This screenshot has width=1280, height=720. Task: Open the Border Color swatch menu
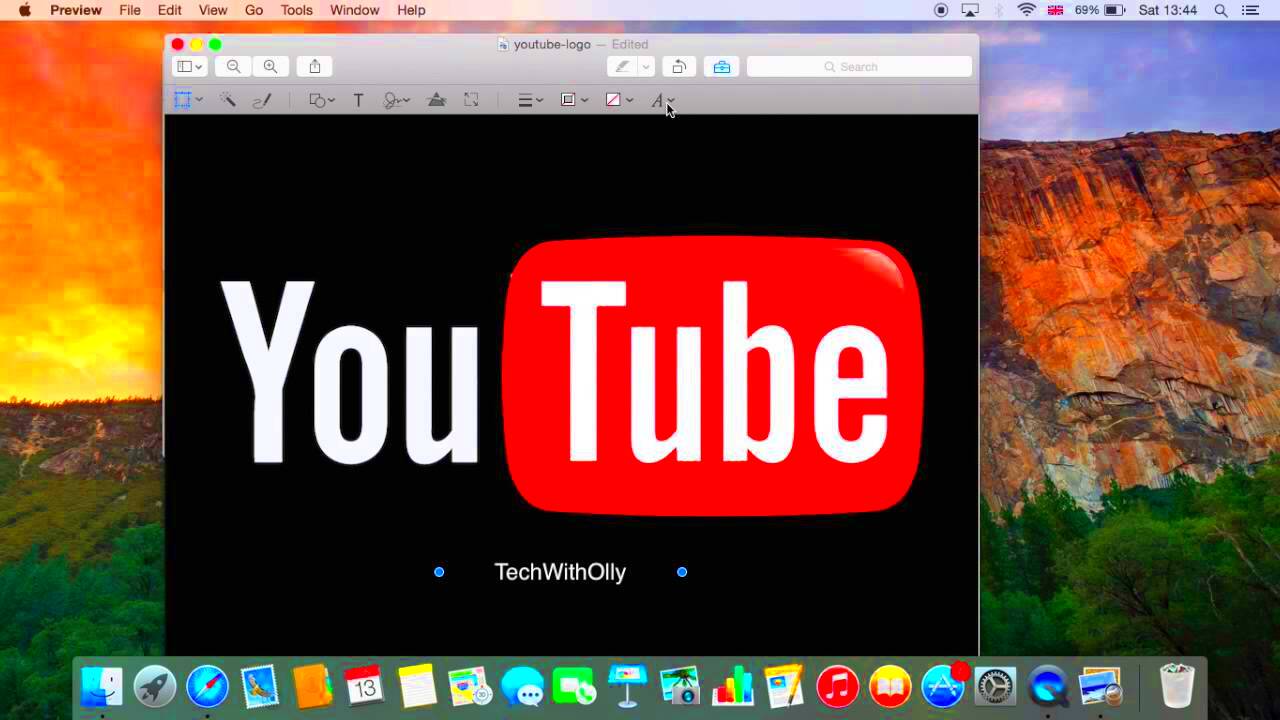(x=574, y=100)
